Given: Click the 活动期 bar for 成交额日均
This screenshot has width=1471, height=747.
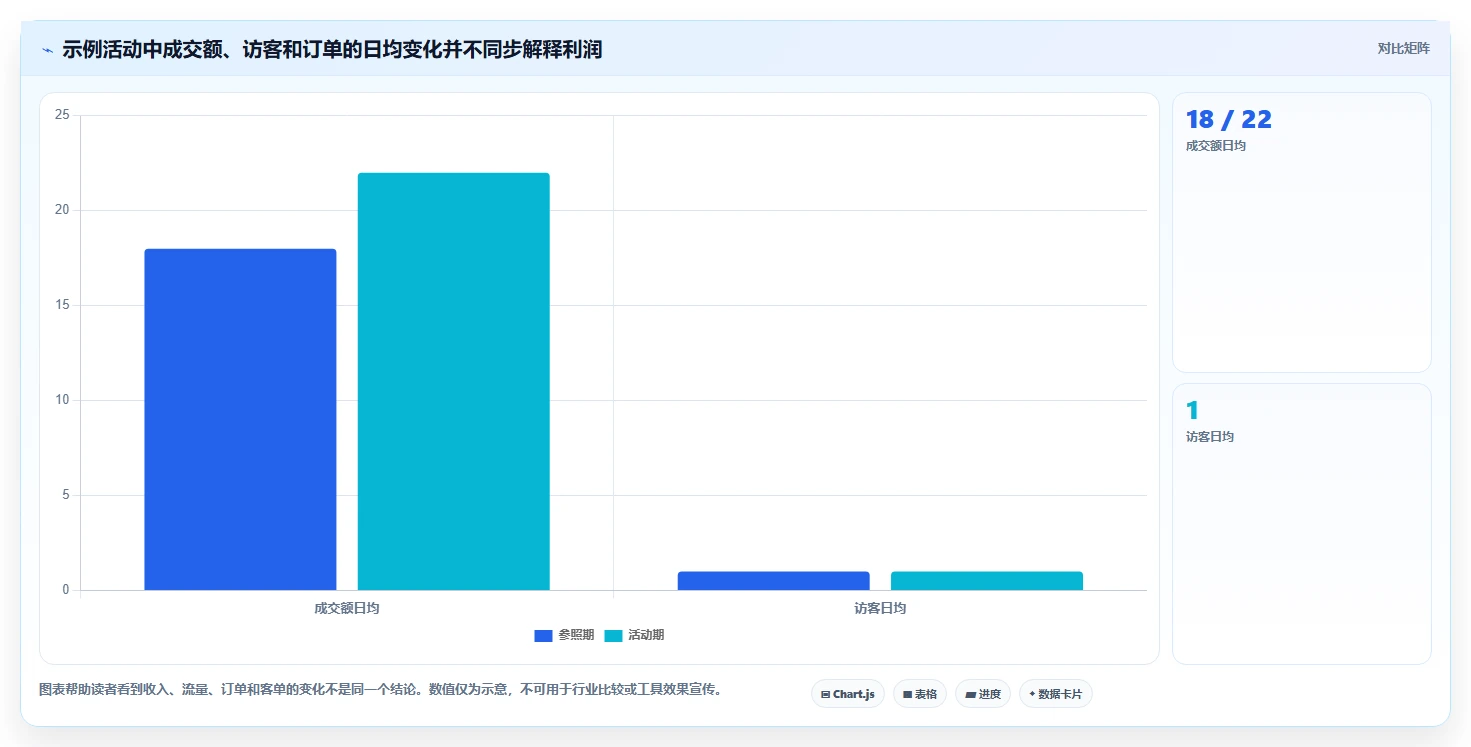Looking at the screenshot, I should [x=454, y=382].
